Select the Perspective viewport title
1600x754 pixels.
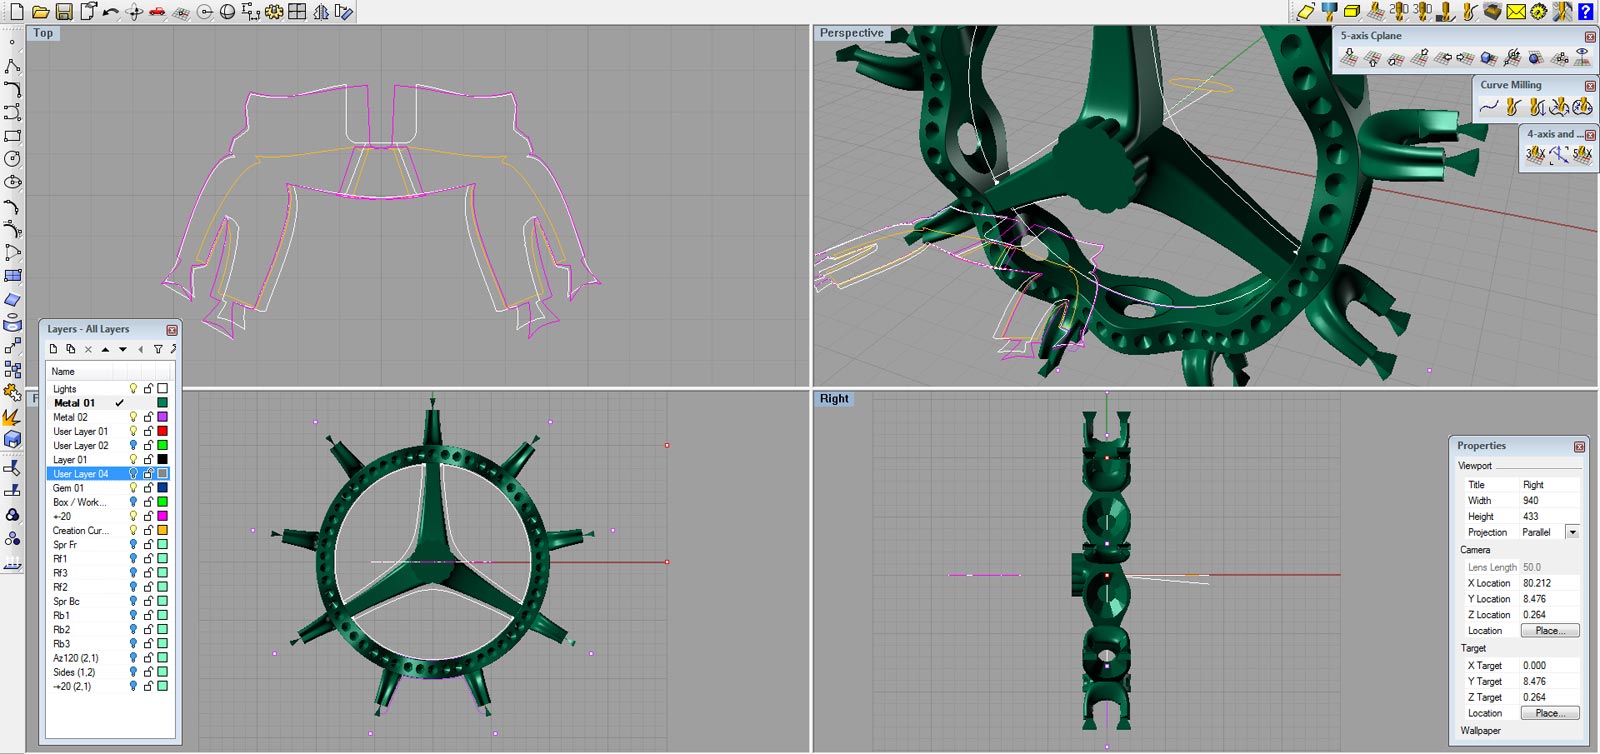click(851, 33)
